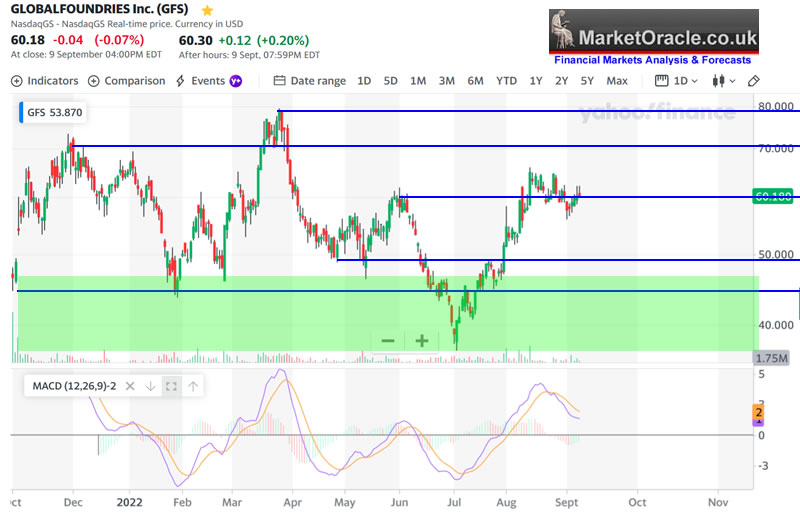
Task: Open the Date range picker
Action: (310, 81)
